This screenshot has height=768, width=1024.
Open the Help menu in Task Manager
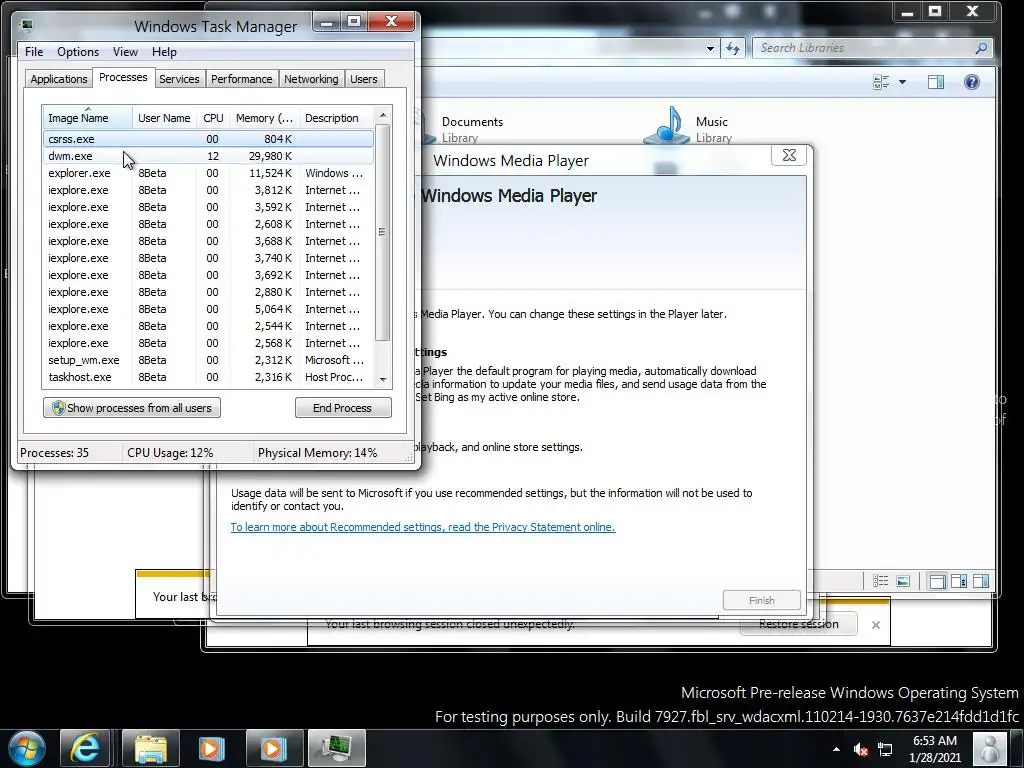point(164,52)
